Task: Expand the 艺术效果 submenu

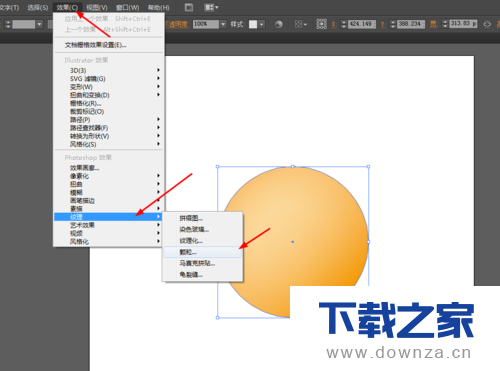Action: coord(109,225)
